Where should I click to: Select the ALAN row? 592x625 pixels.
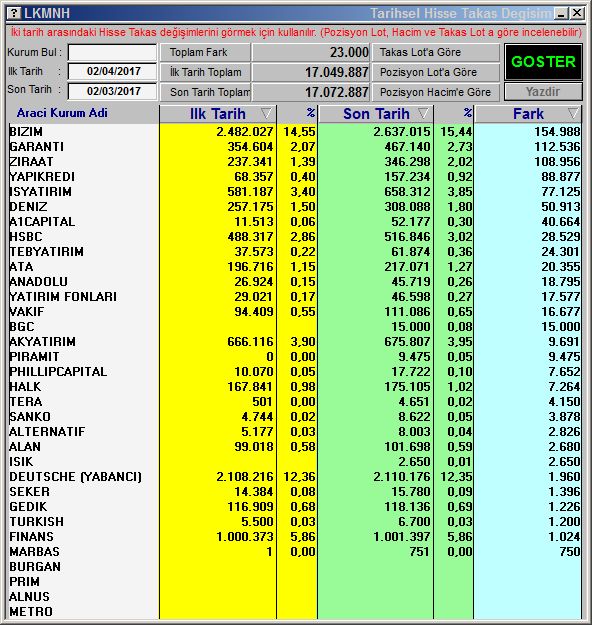295,447
